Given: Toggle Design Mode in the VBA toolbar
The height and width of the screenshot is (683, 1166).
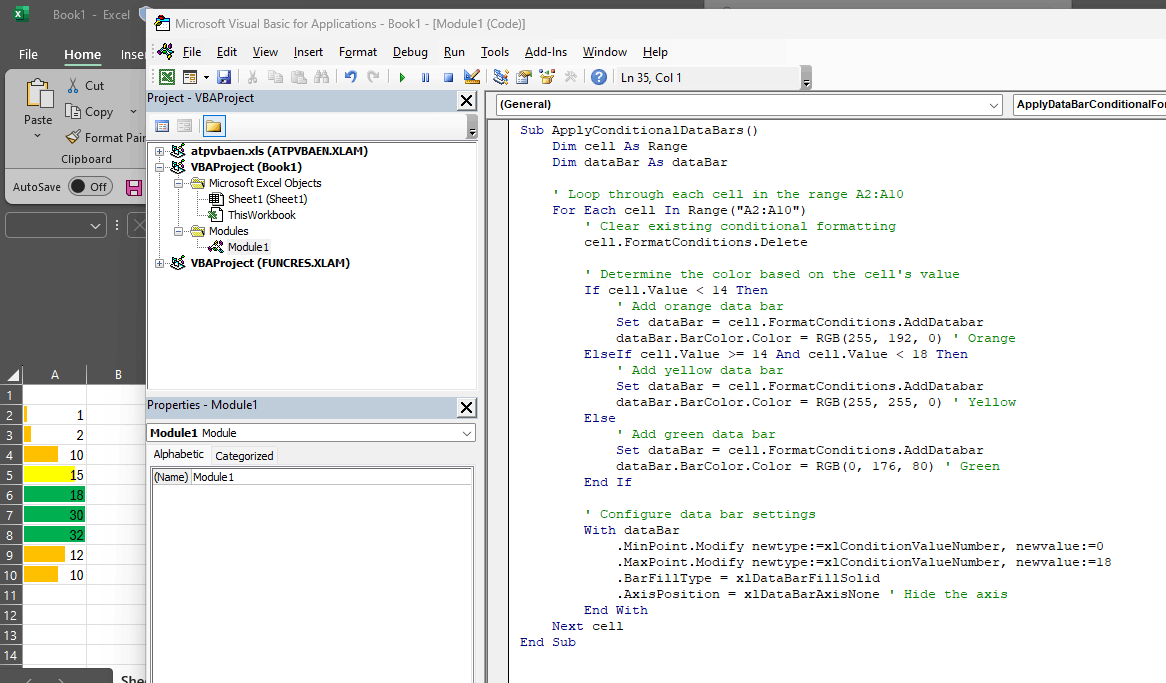Looking at the screenshot, I should pos(472,77).
